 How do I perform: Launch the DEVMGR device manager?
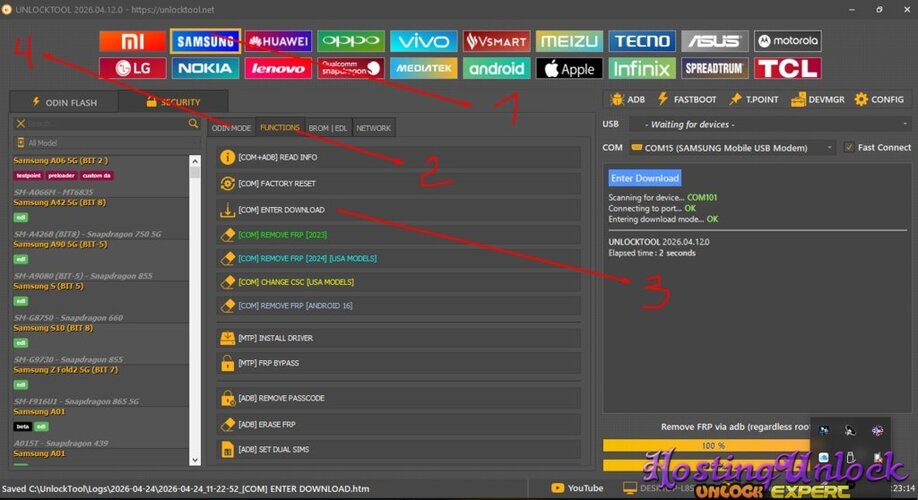click(817, 100)
